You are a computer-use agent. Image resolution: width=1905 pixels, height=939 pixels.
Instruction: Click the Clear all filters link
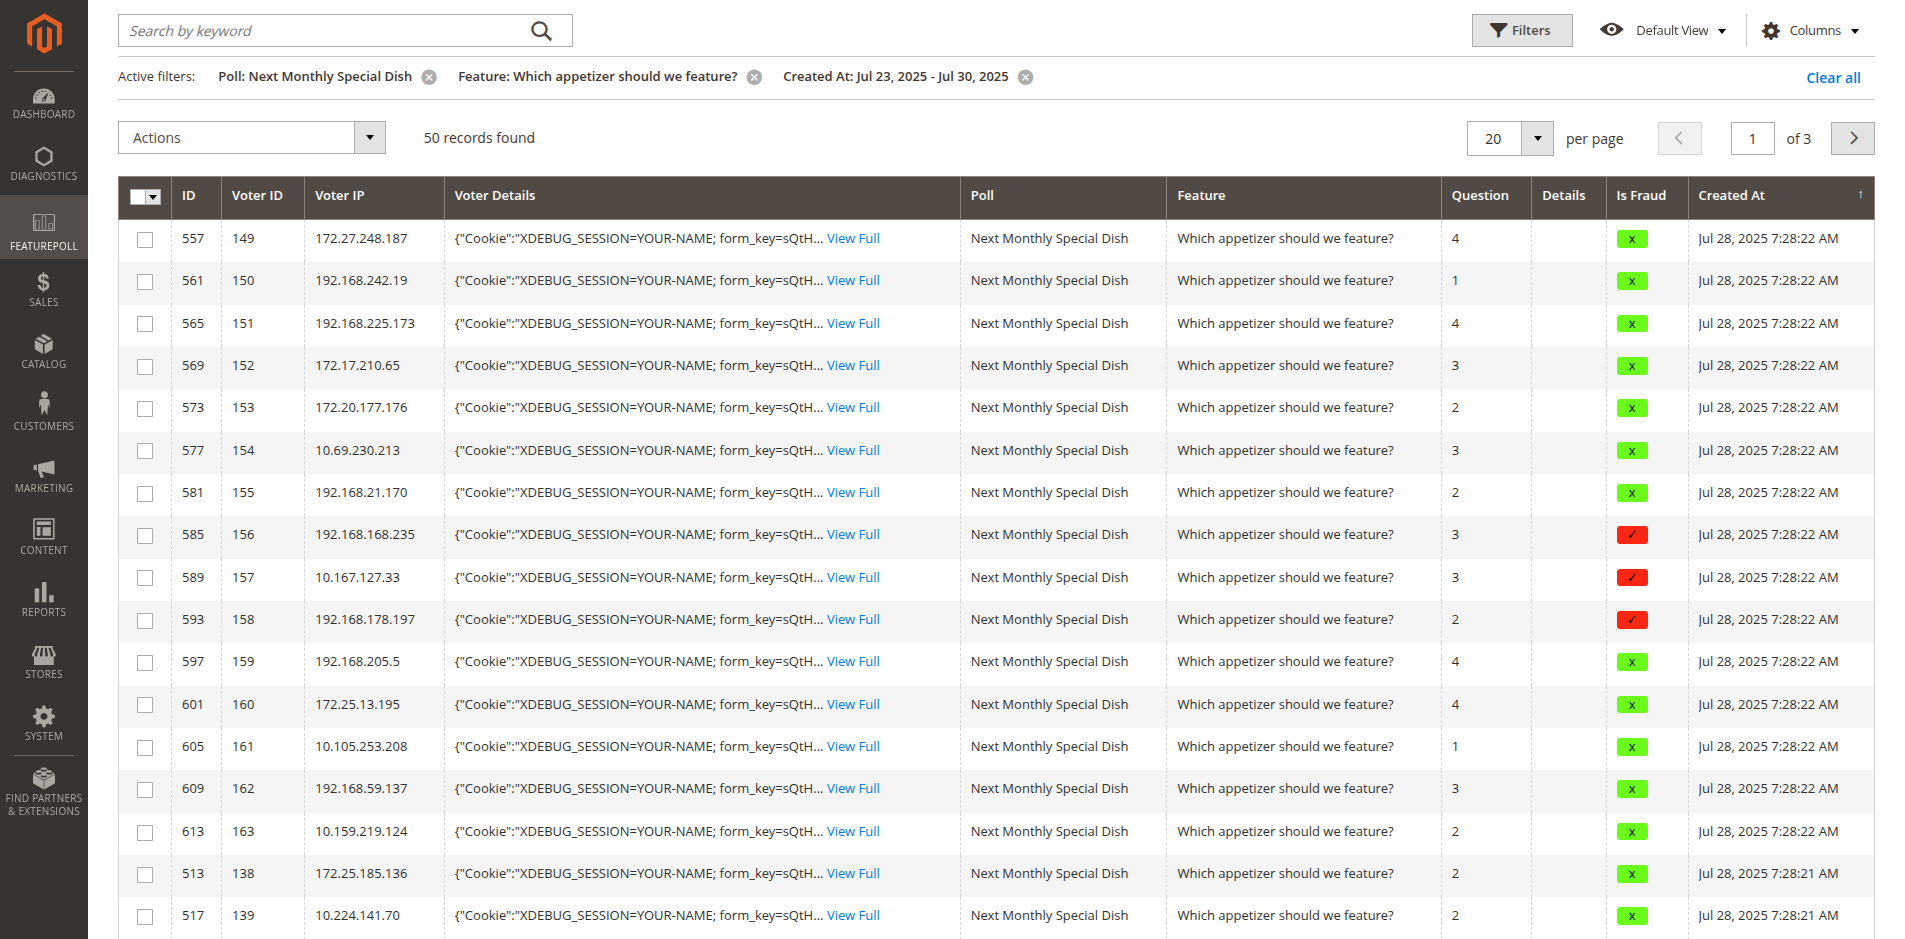(x=1832, y=78)
